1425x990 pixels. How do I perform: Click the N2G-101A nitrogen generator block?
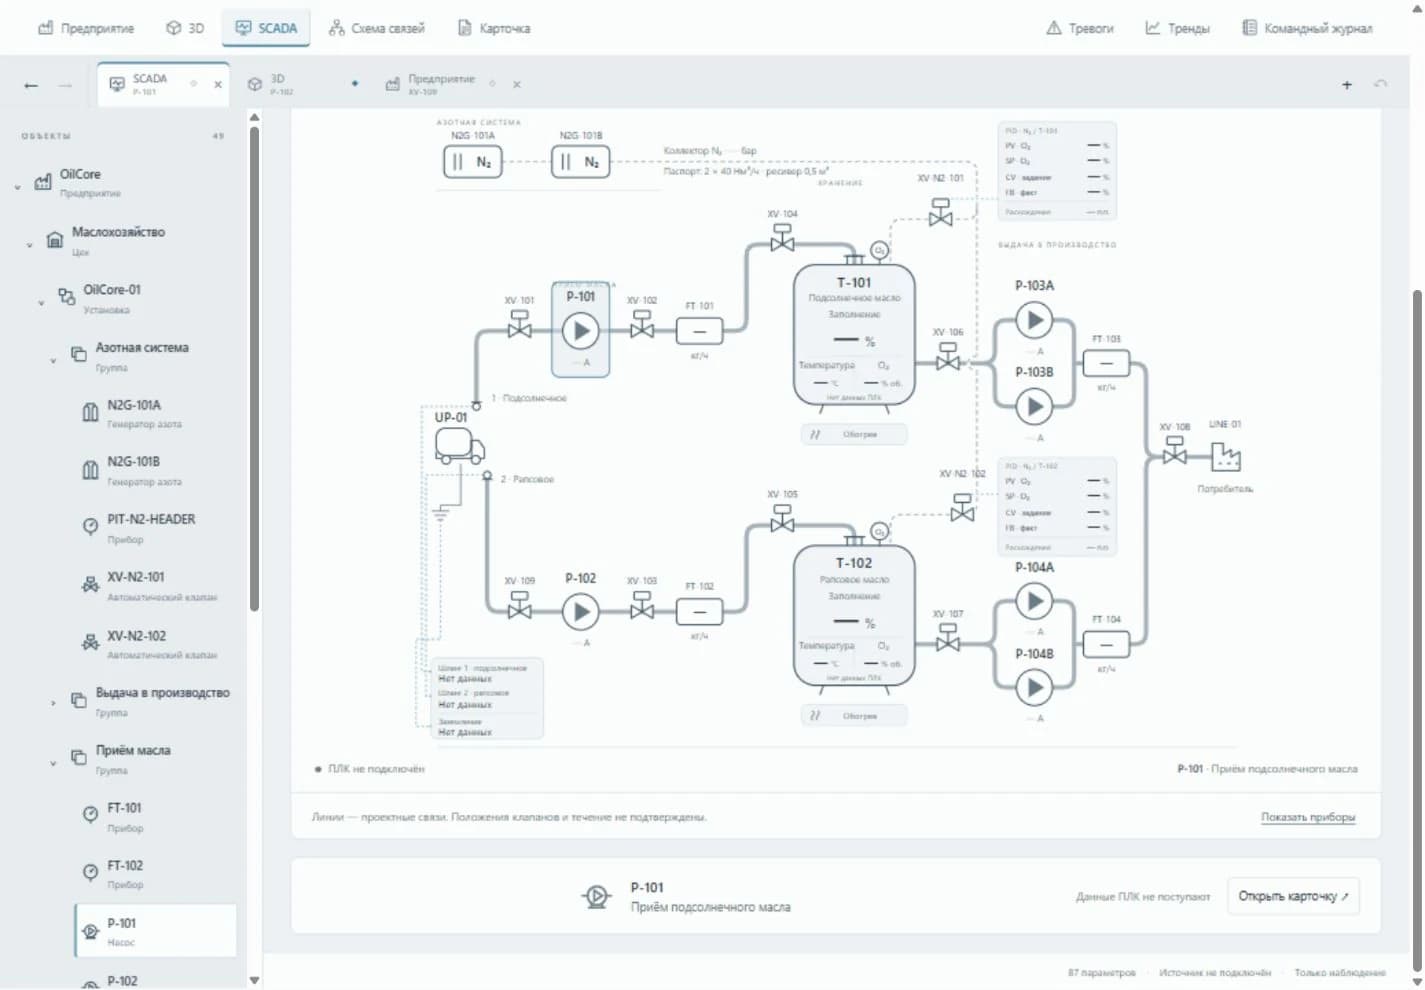click(x=472, y=162)
